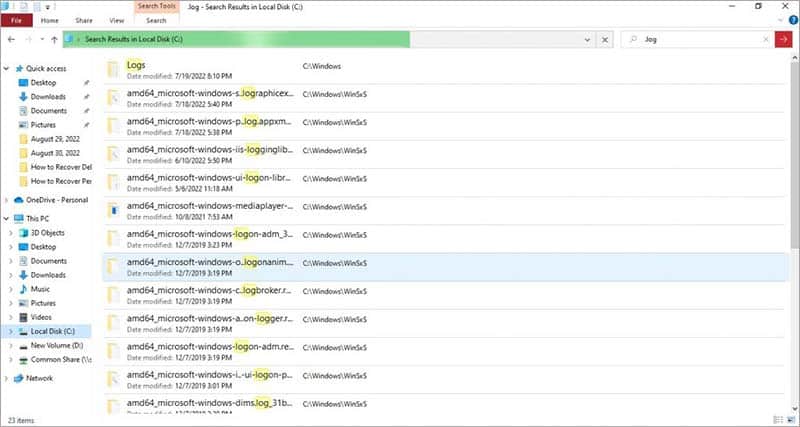The width and height of the screenshot is (800, 427).
Task: Select Music note icon in sidebar
Action: pos(23,289)
